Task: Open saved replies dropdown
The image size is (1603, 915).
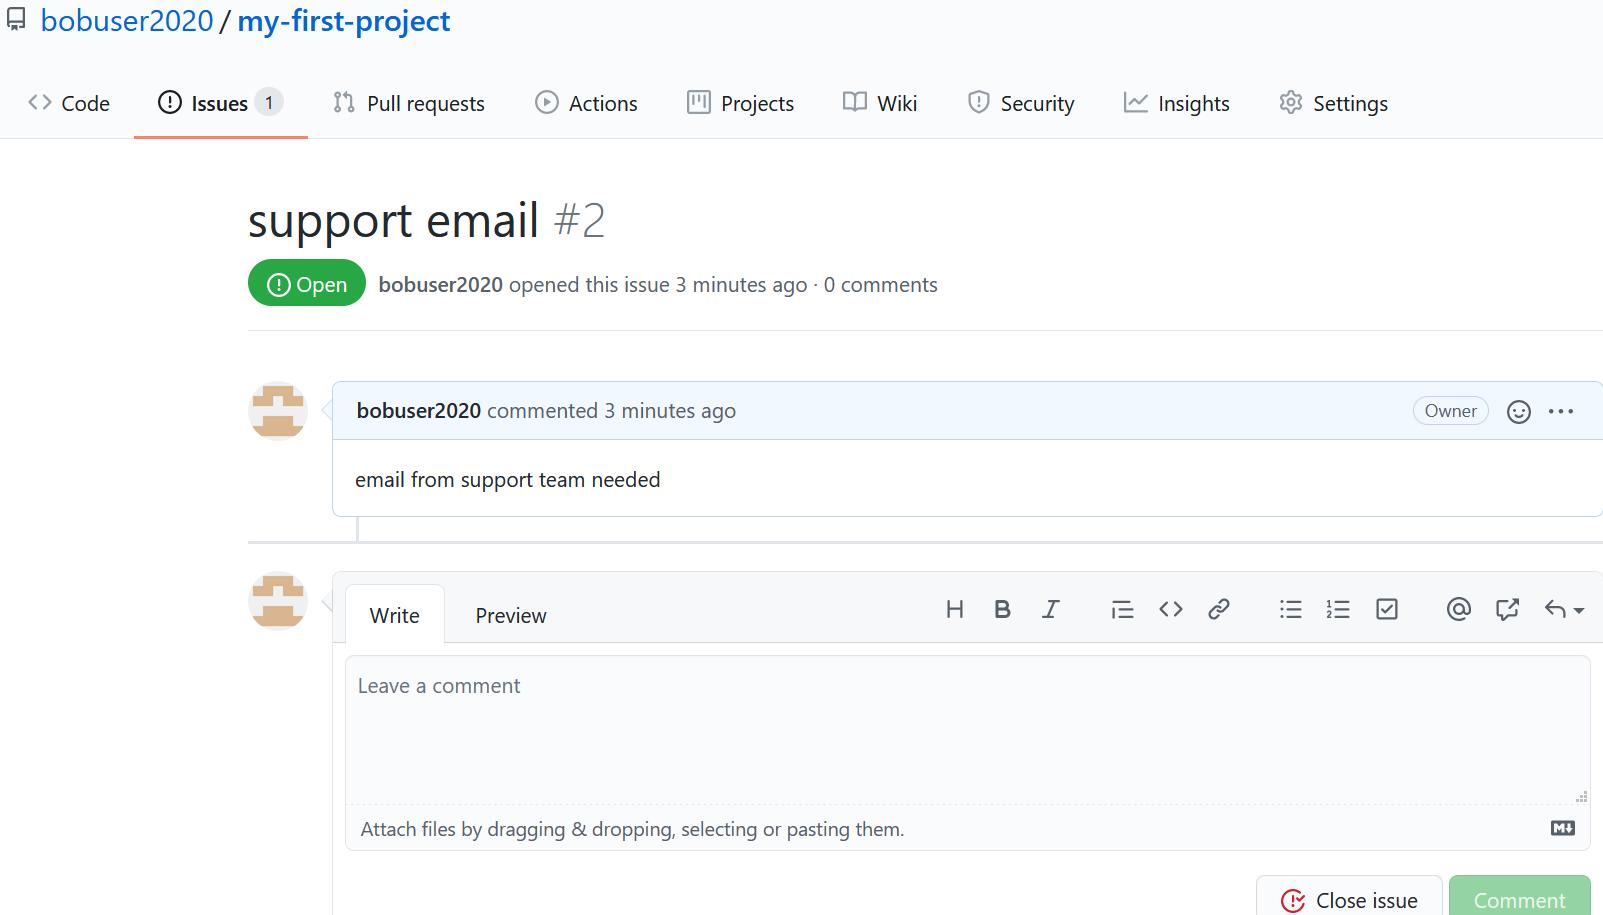Action: [x=1564, y=609]
